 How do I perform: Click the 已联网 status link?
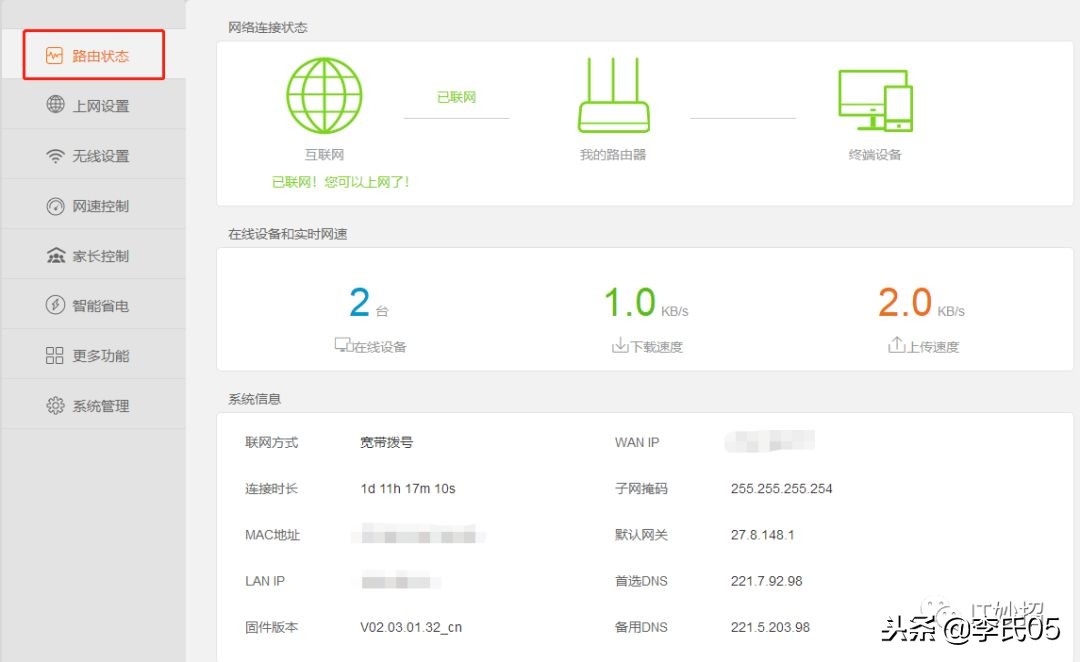click(x=456, y=97)
